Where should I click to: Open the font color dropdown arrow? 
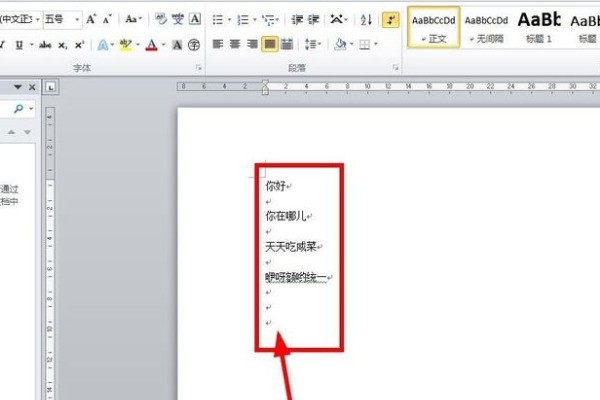[x=163, y=45]
